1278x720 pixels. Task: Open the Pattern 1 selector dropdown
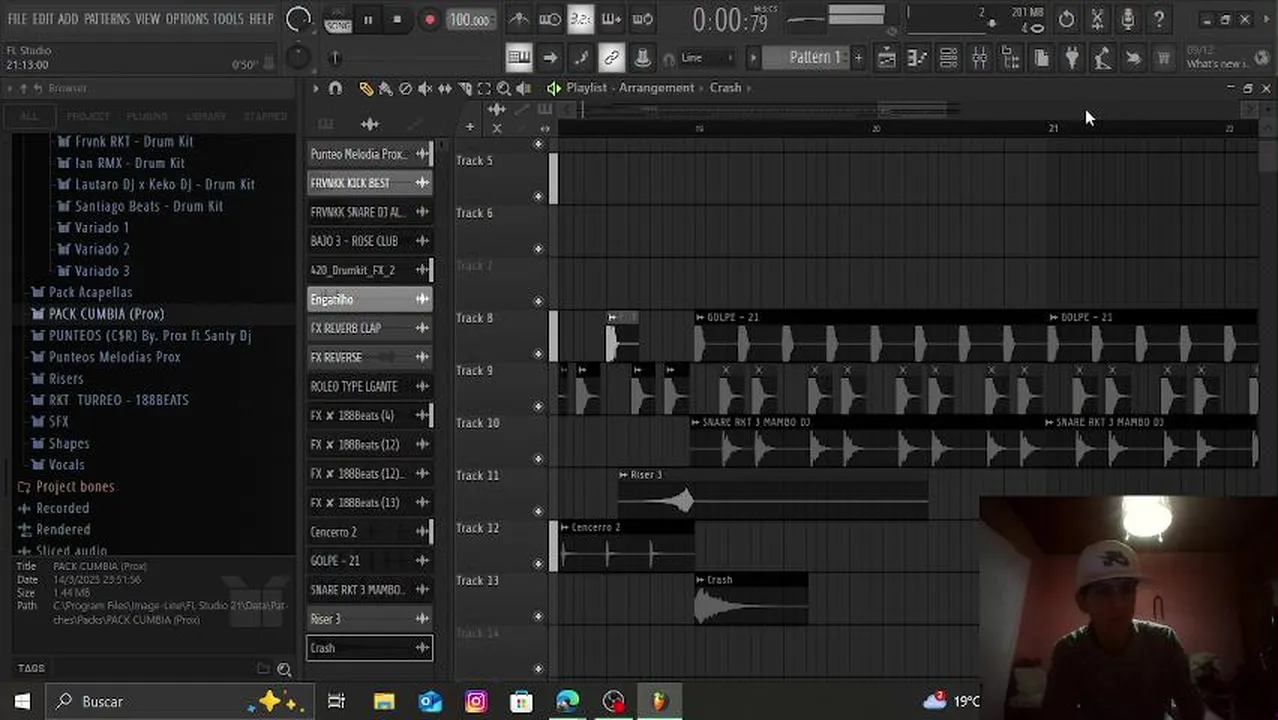[x=805, y=58]
